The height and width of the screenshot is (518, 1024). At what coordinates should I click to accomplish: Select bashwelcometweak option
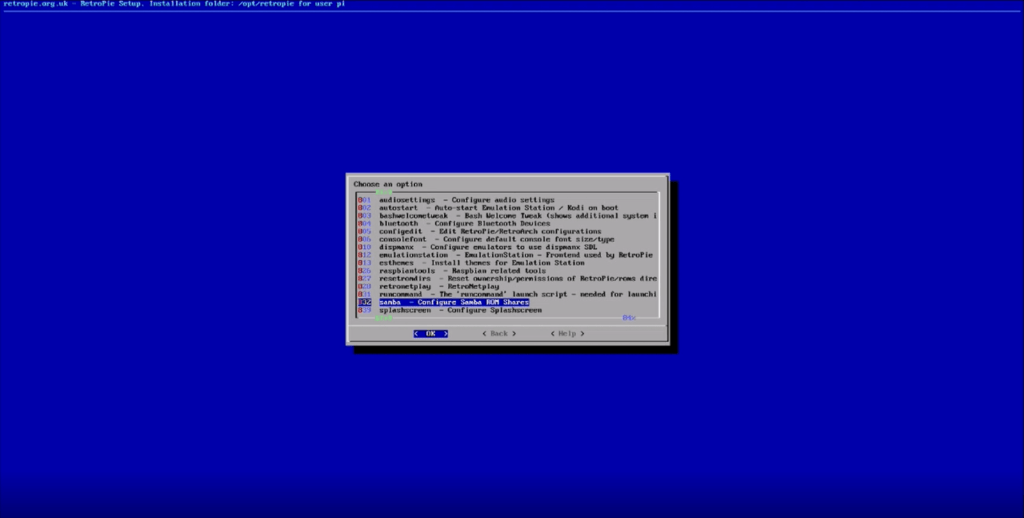click(x=507, y=216)
